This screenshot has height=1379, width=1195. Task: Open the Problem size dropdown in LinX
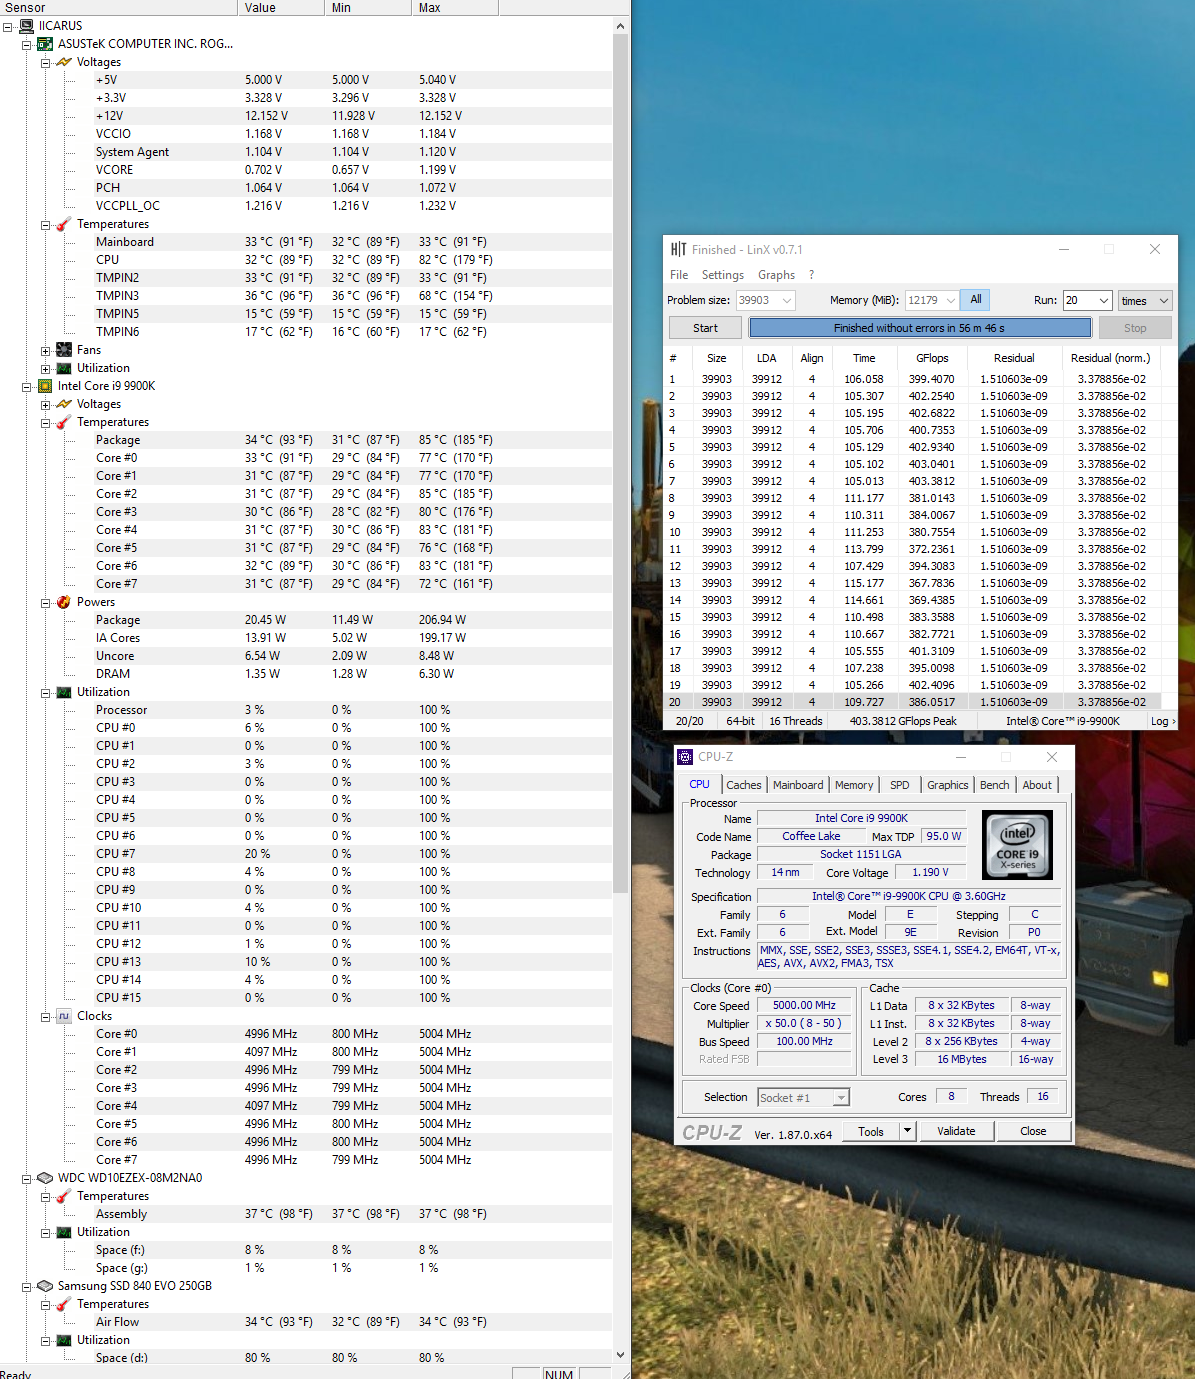(787, 300)
